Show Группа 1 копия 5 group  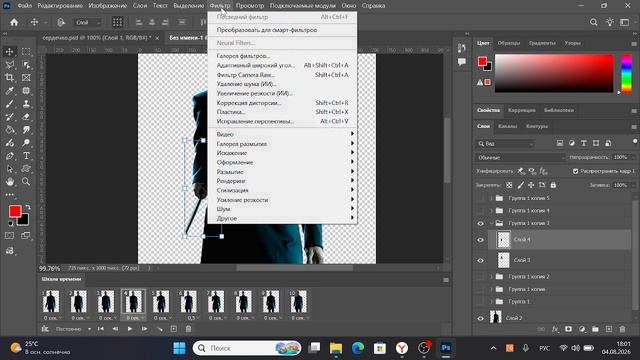[480, 198]
